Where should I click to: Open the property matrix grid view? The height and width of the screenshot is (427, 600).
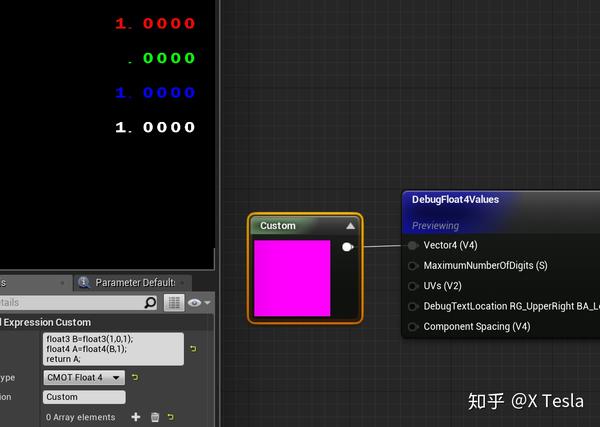174,303
